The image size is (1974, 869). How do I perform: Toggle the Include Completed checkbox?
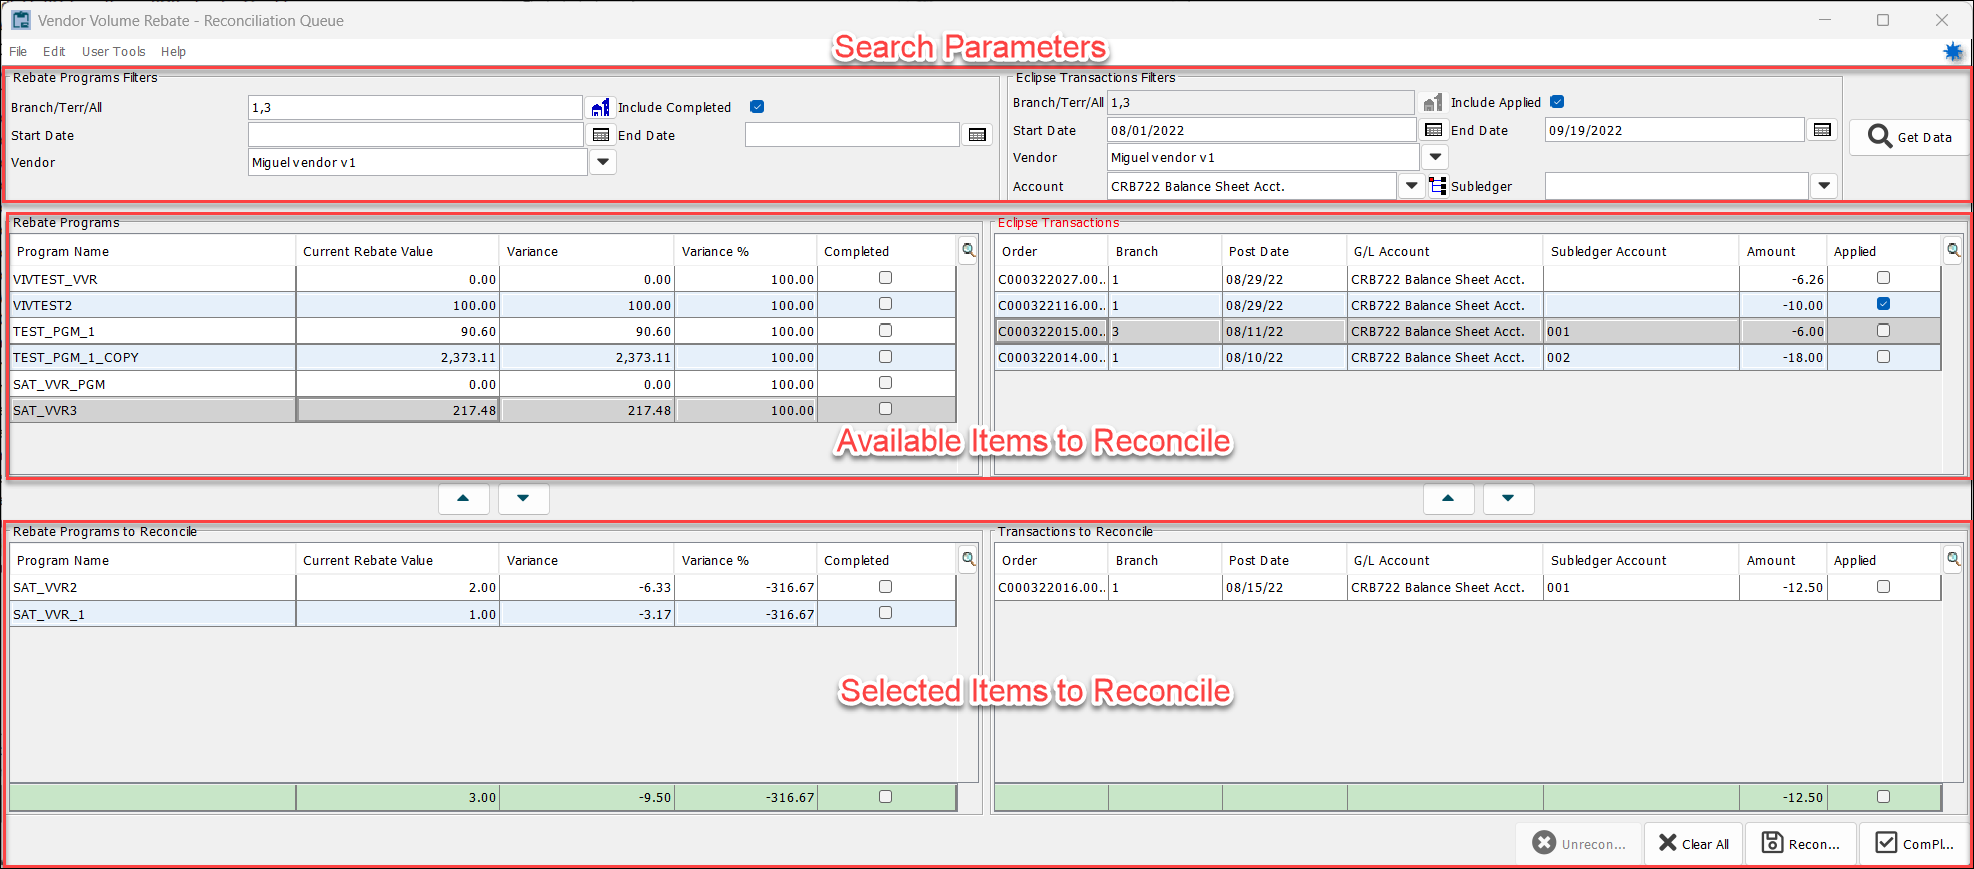click(757, 107)
